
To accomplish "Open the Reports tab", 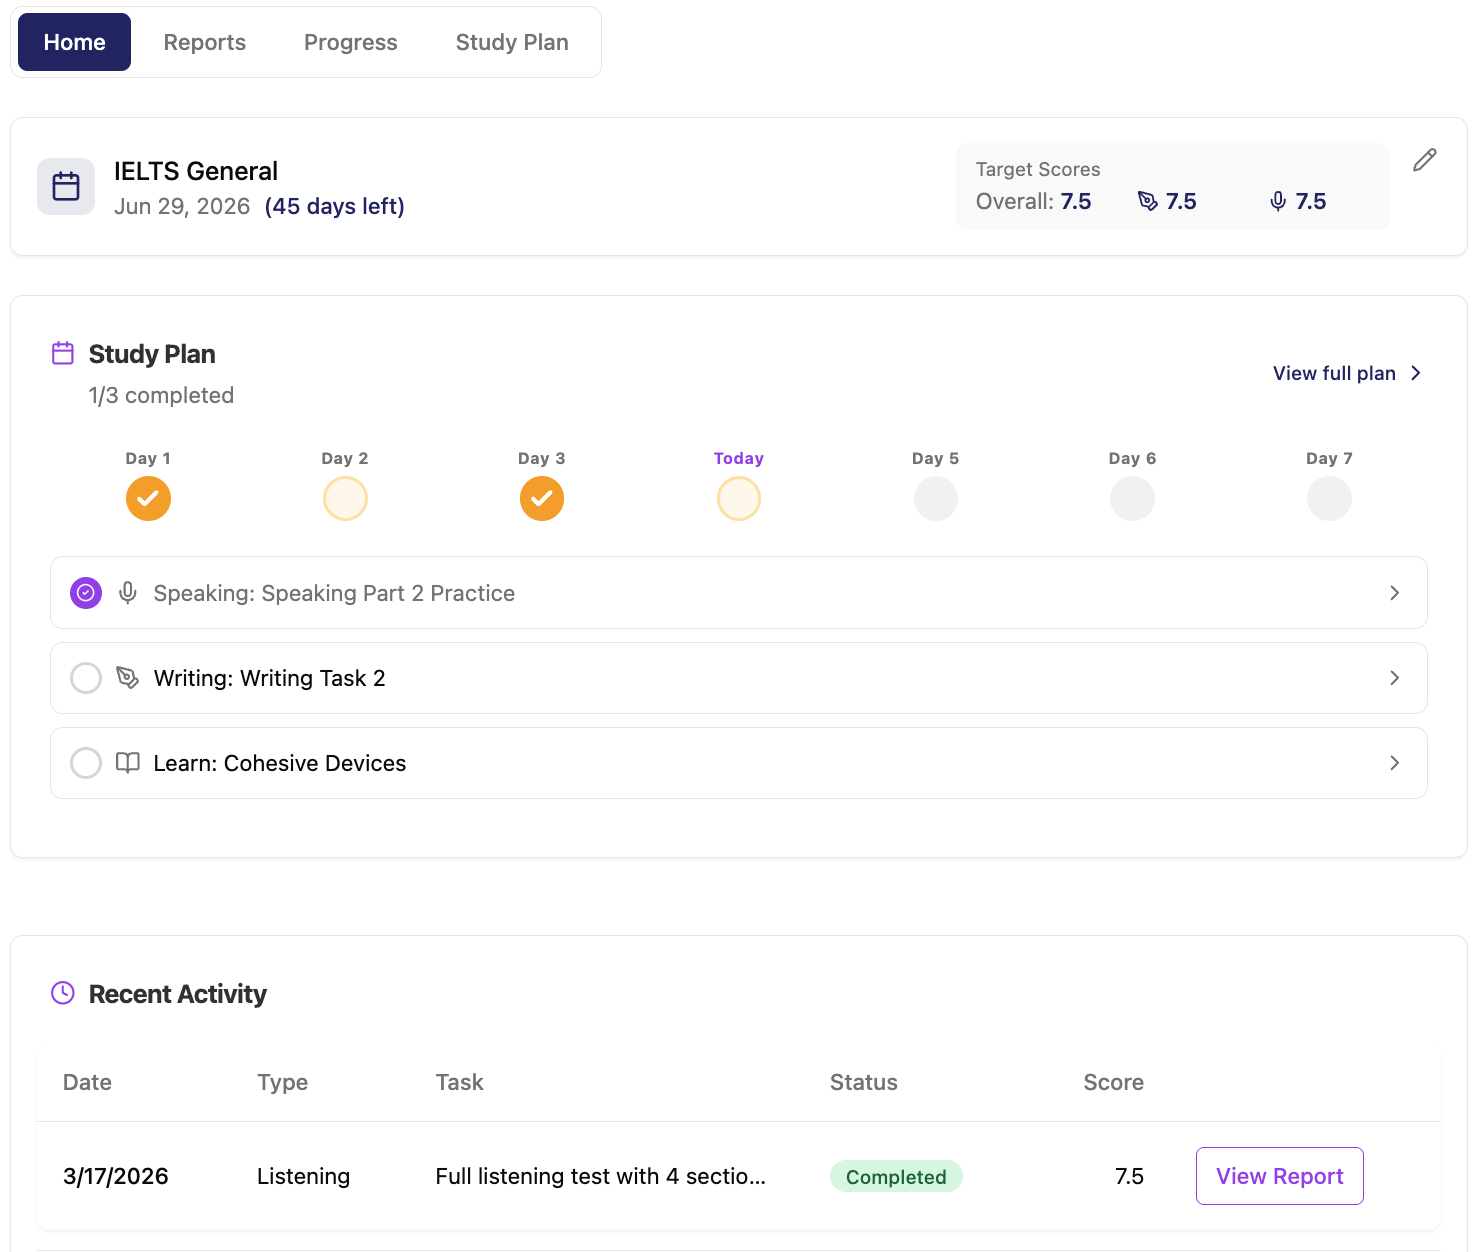I will click(x=205, y=42).
